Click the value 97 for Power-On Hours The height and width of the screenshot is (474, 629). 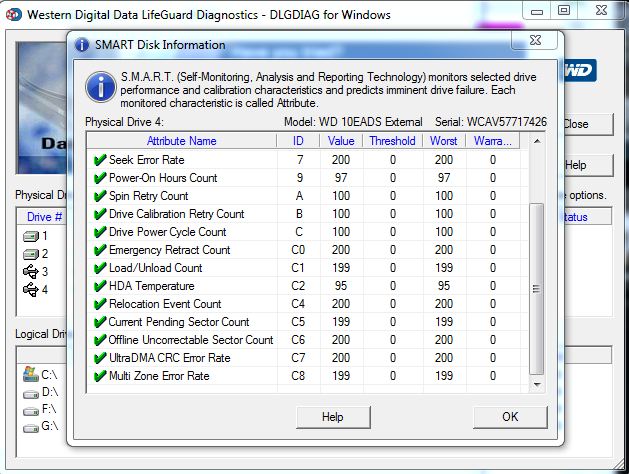(x=341, y=178)
